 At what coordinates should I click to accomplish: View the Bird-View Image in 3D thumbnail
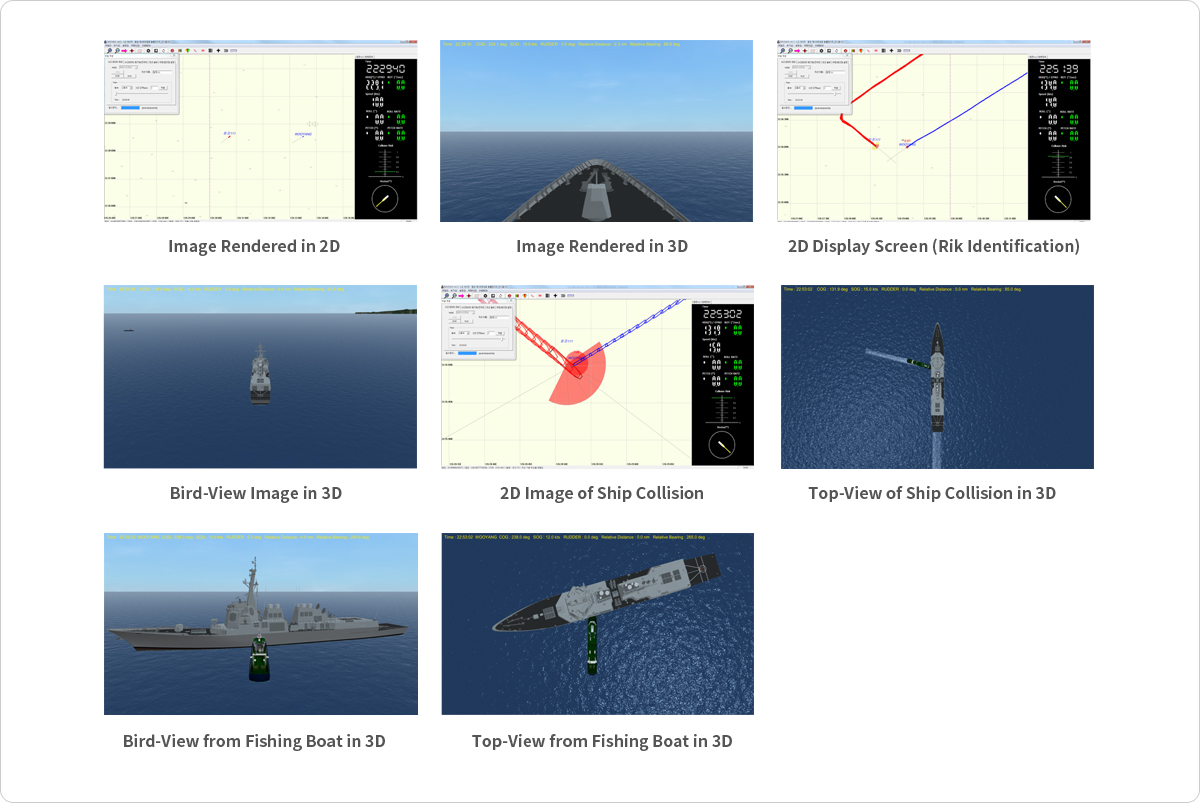point(260,376)
